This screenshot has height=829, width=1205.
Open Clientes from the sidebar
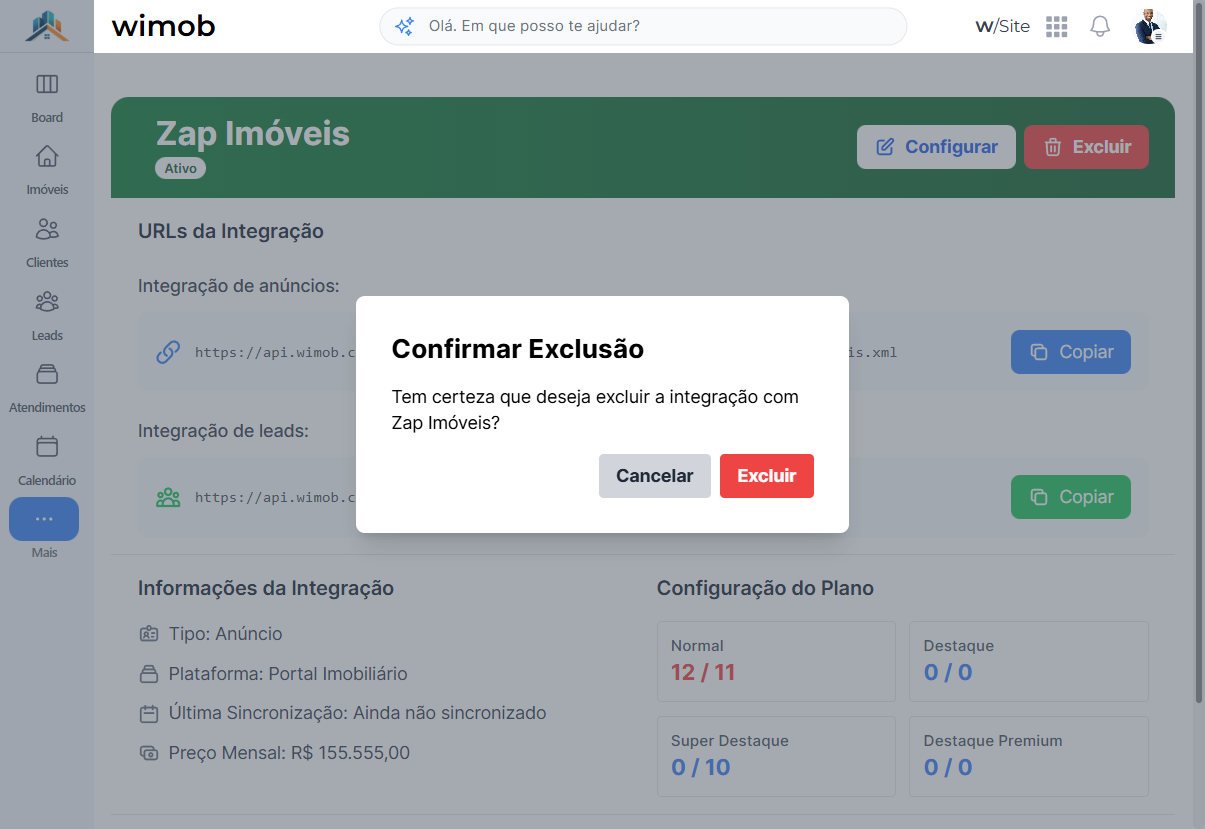(x=47, y=243)
